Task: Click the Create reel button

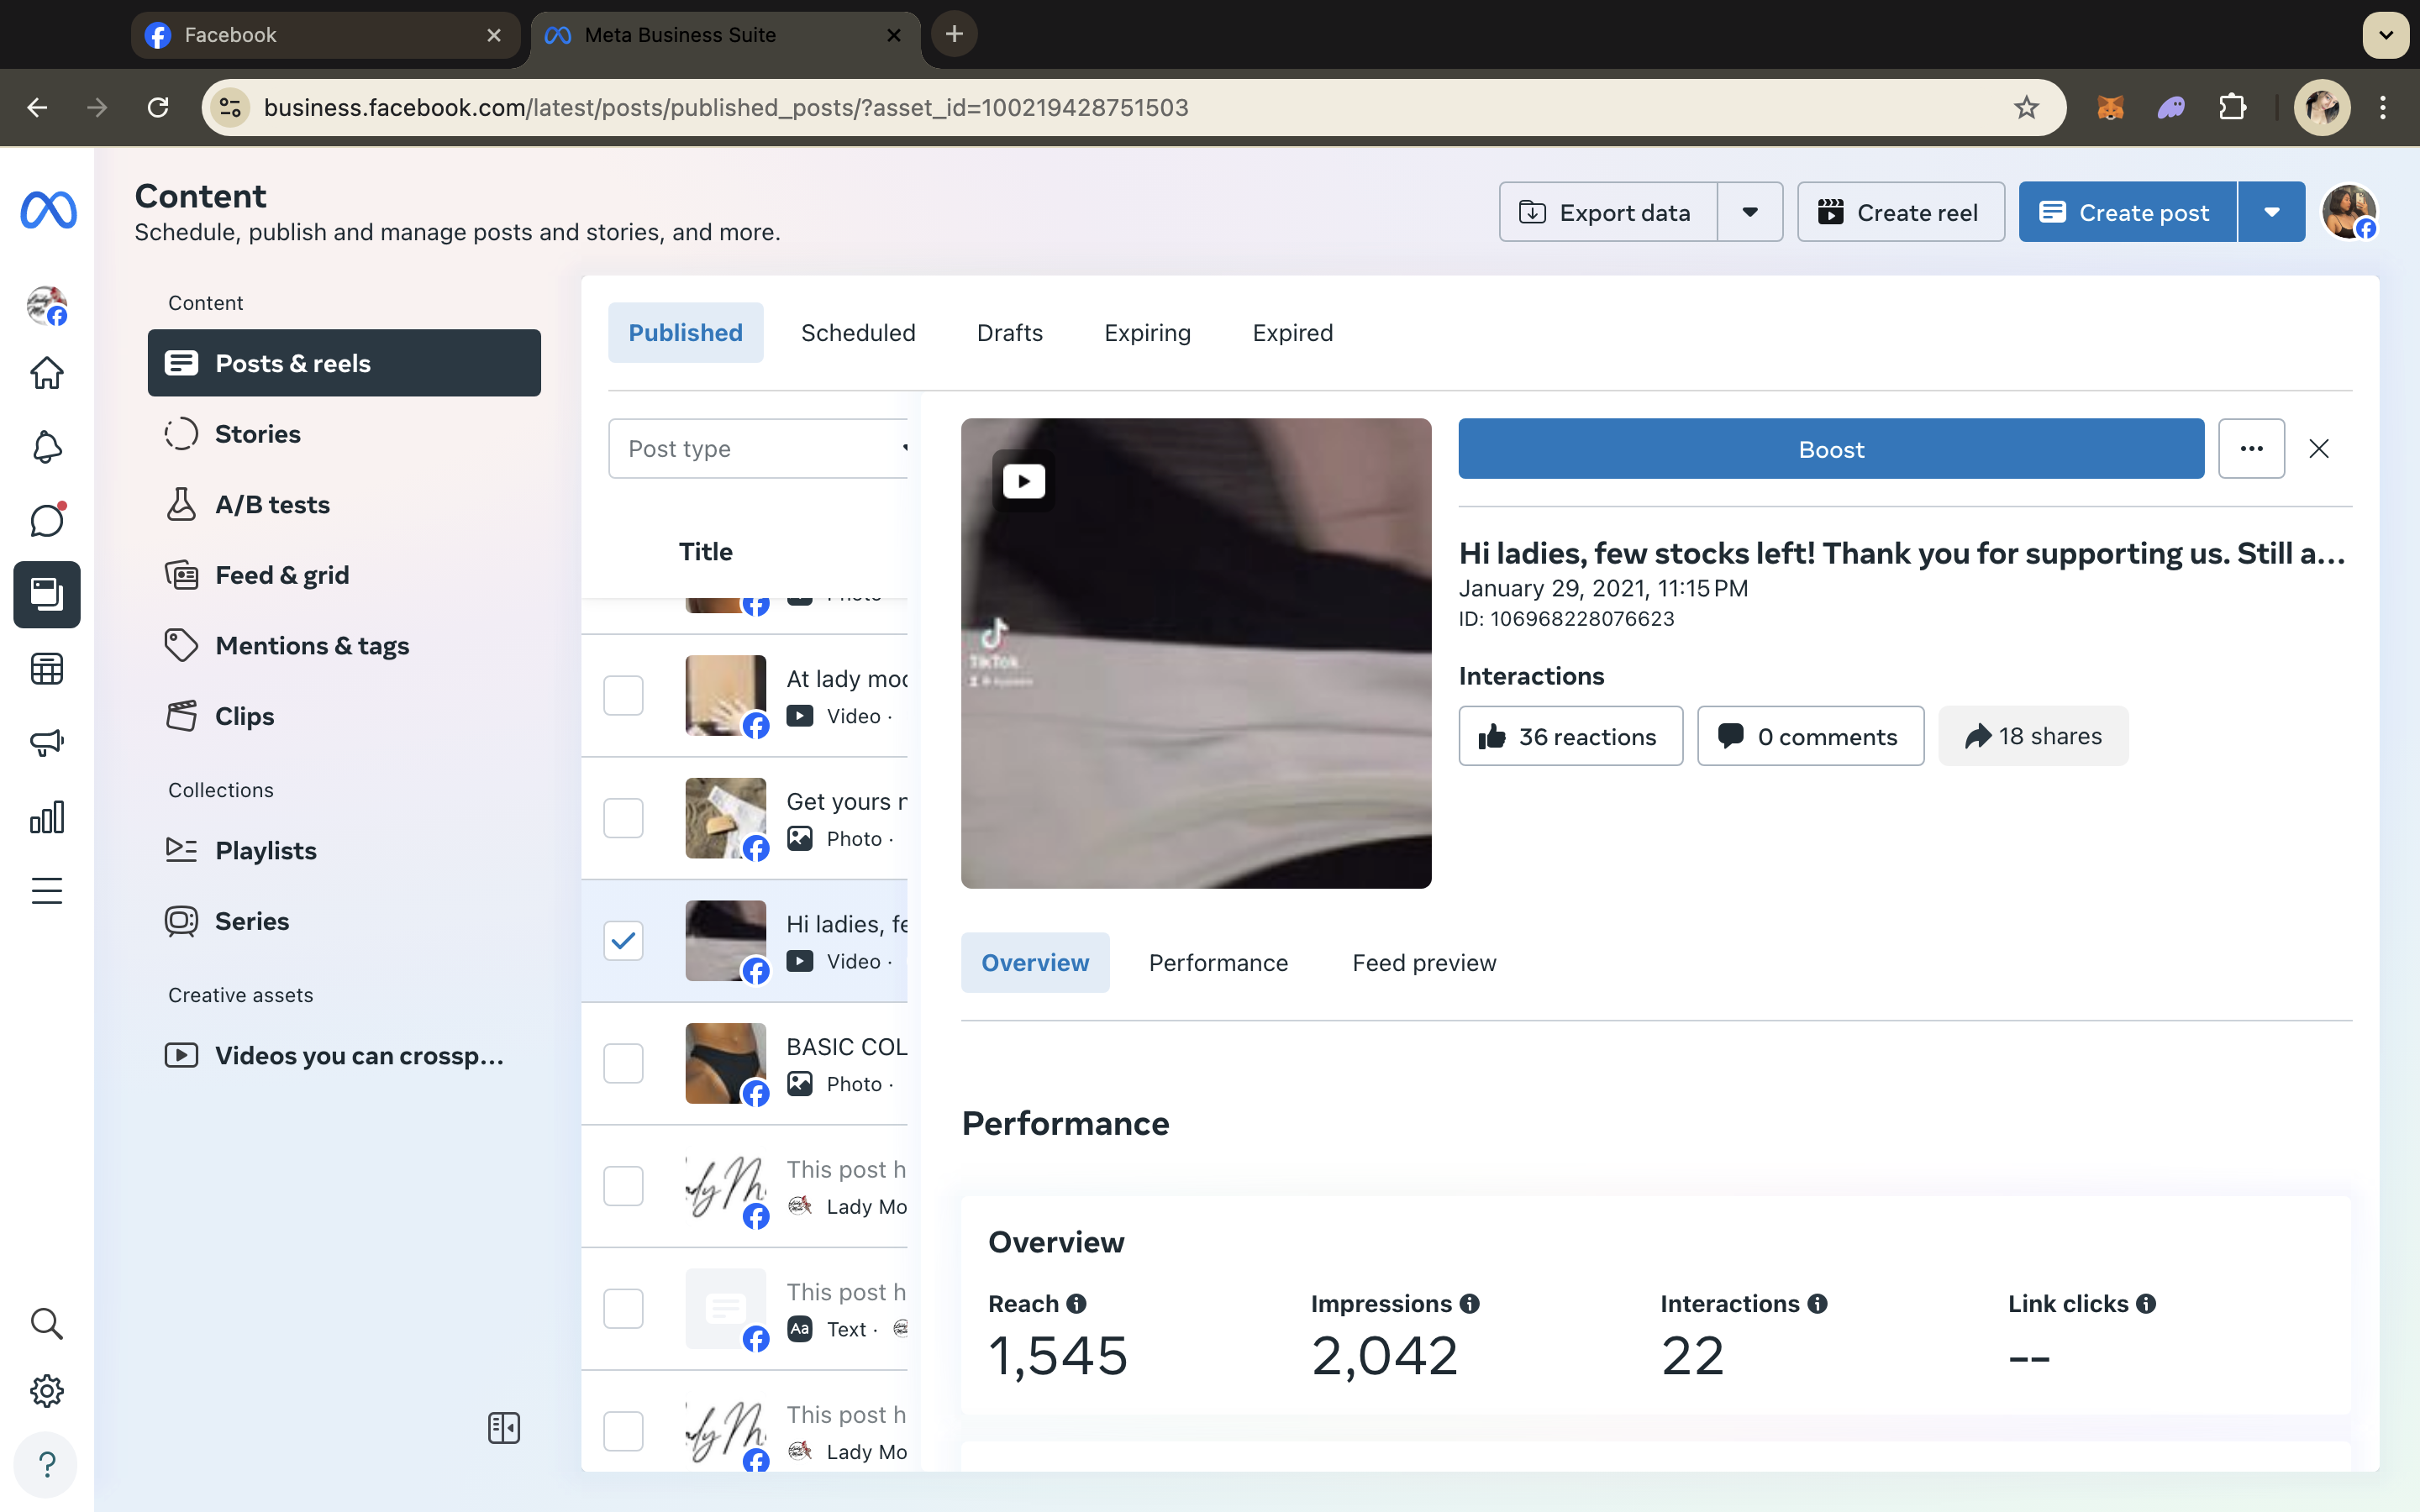Action: (1900, 212)
